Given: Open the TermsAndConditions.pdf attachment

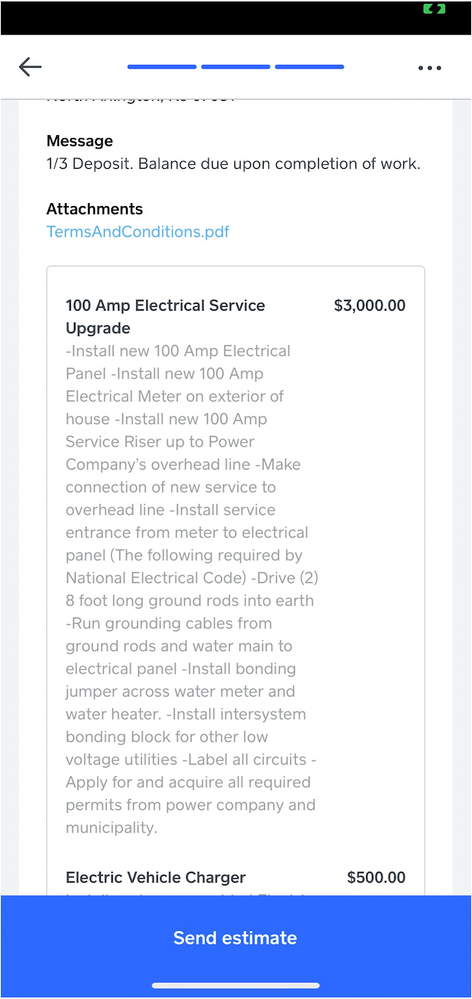Looking at the screenshot, I should (138, 231).
